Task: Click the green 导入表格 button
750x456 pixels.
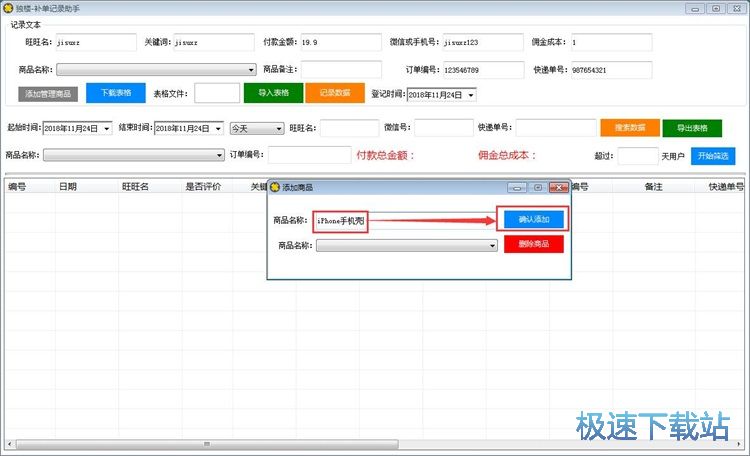Action: click(x=274, y=93)
